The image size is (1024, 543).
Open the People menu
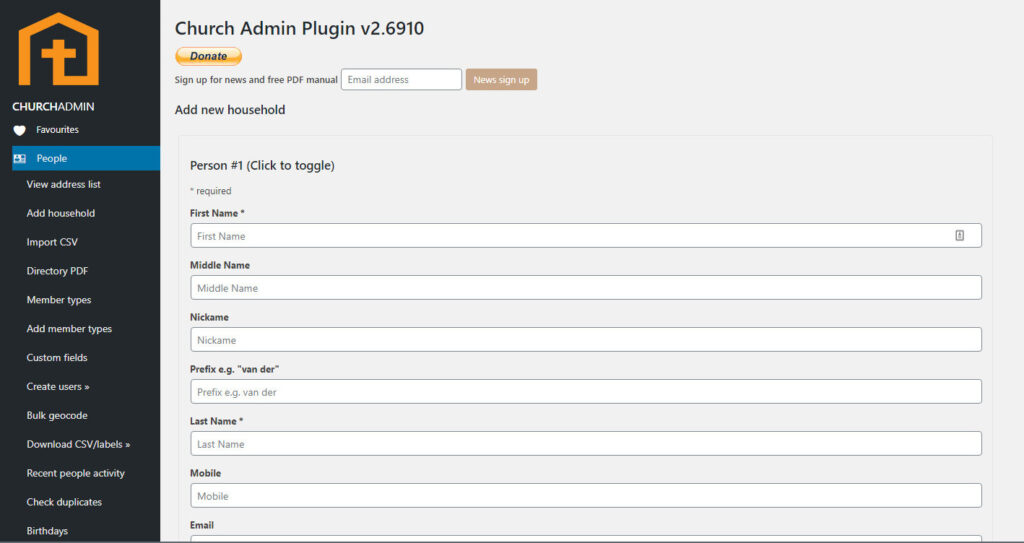[x=52, y=158]
